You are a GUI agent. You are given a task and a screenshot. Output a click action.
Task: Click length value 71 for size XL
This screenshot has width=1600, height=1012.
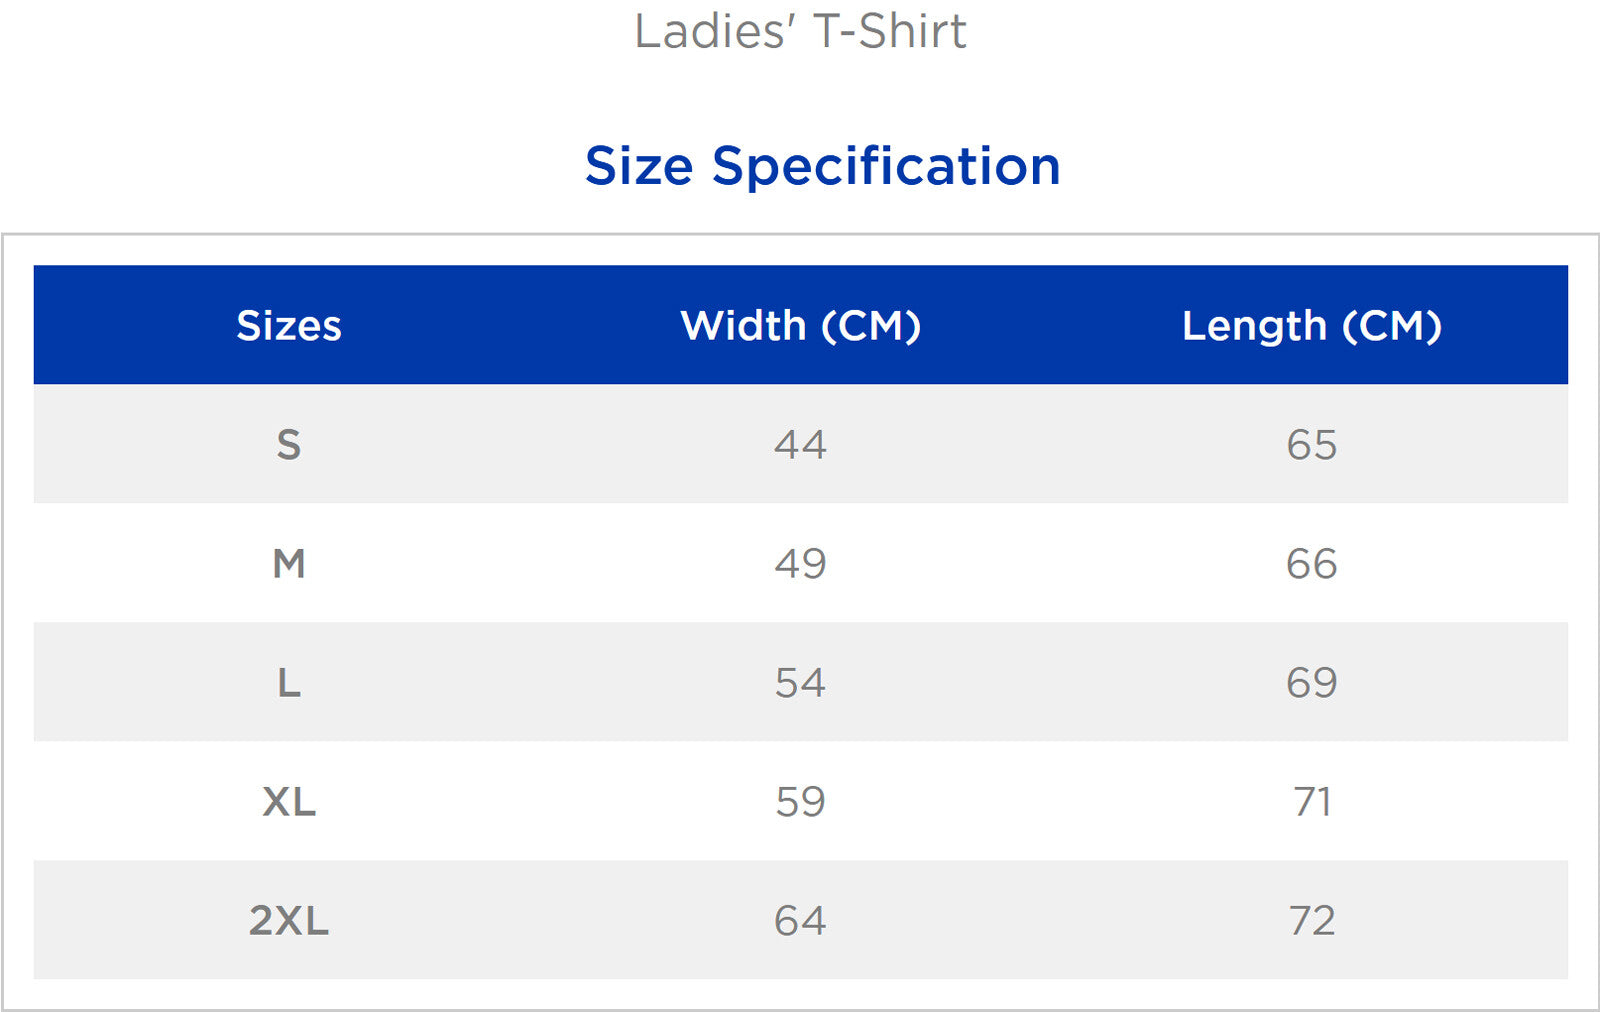coord(1312,802)
